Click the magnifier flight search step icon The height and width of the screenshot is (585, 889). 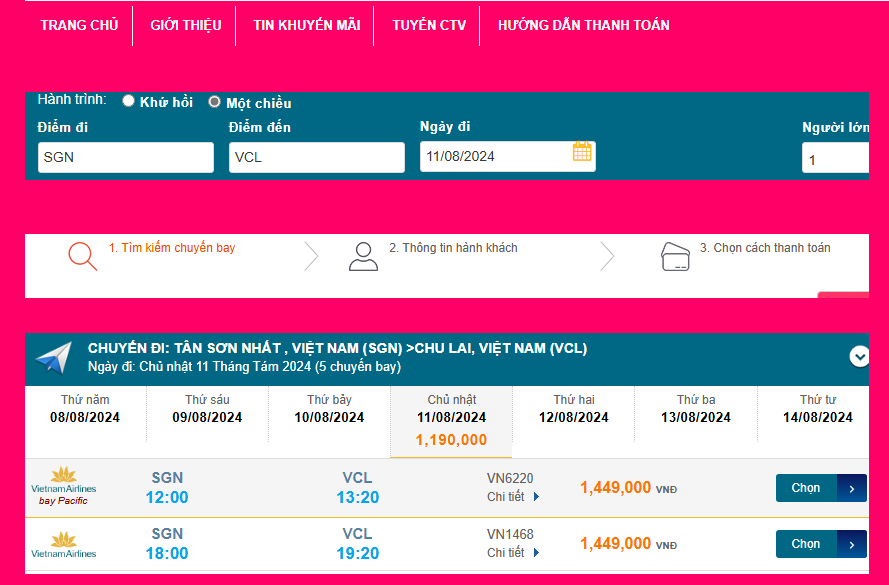83,257
